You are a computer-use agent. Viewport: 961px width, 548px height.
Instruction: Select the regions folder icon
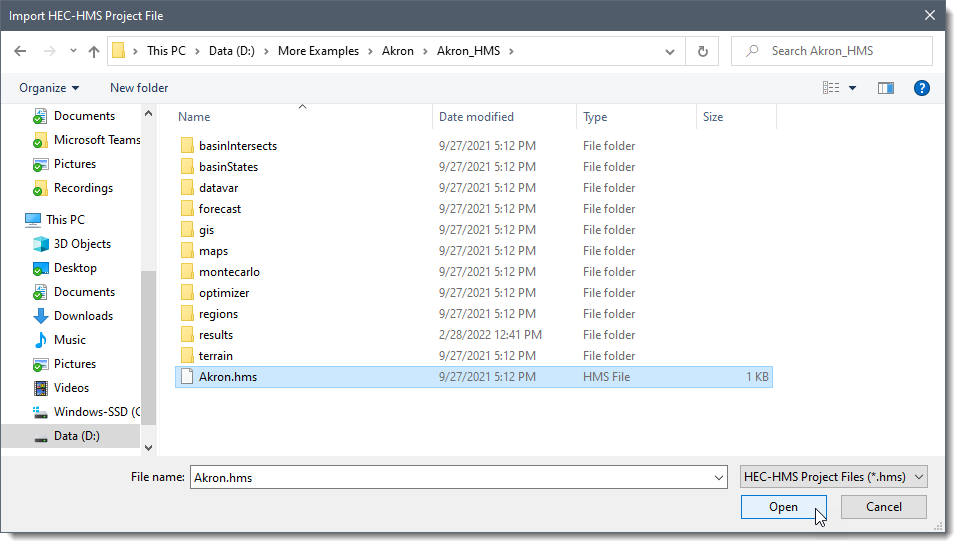(187, 313)
